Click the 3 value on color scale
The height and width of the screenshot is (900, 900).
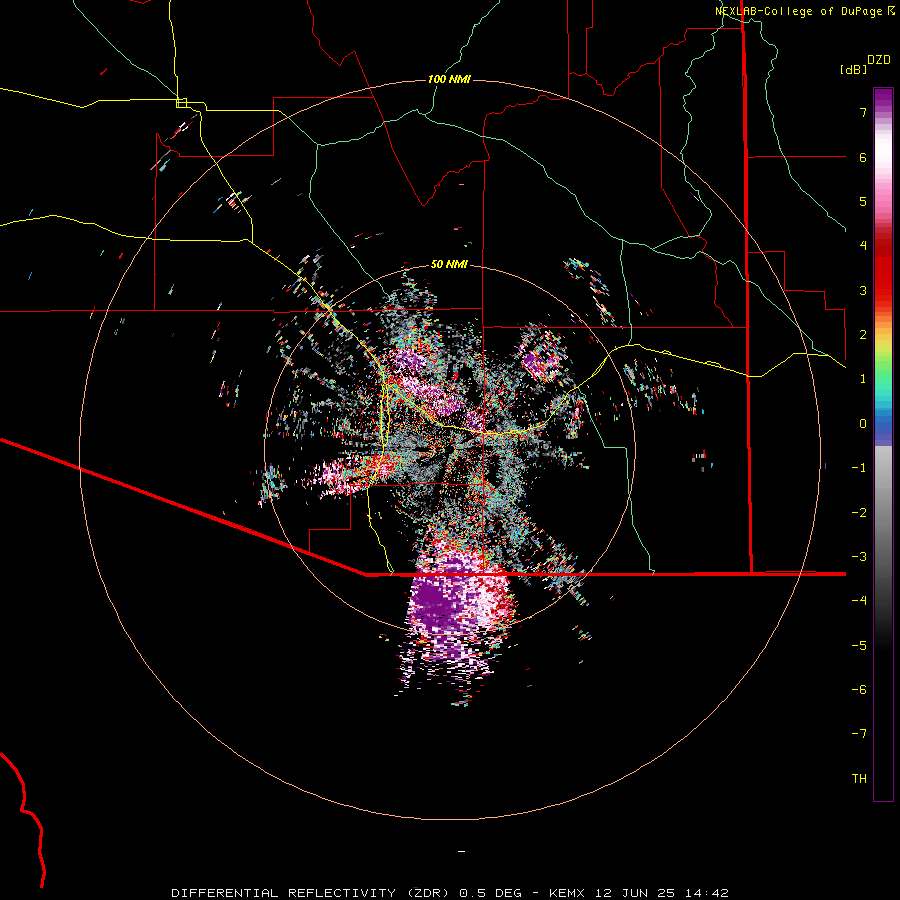point(863,290)
